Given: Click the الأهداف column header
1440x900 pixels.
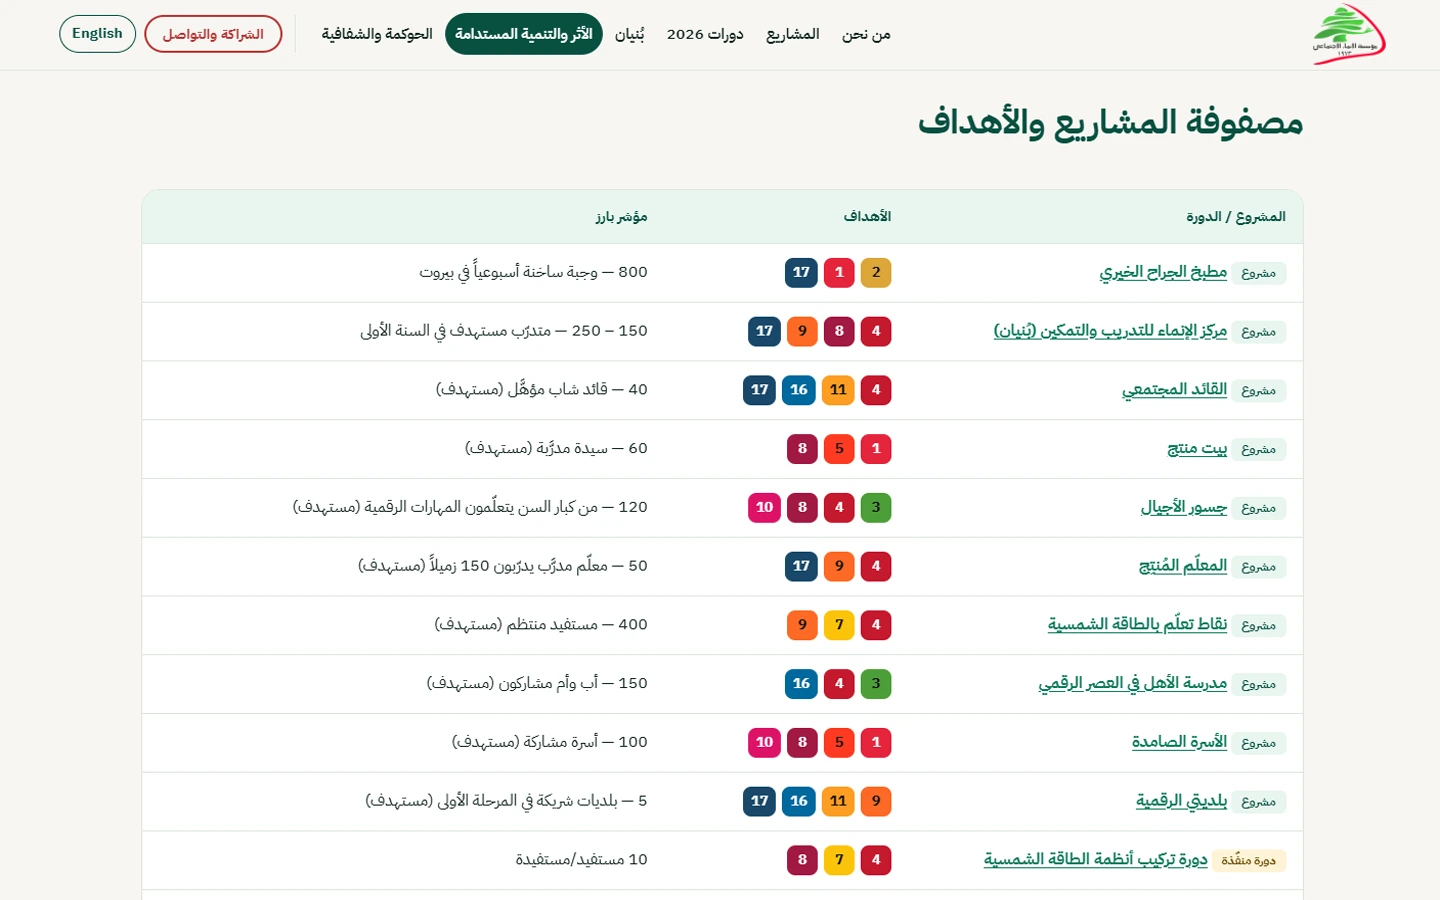Looking at the screenshot, I should [x=867, y=217].
